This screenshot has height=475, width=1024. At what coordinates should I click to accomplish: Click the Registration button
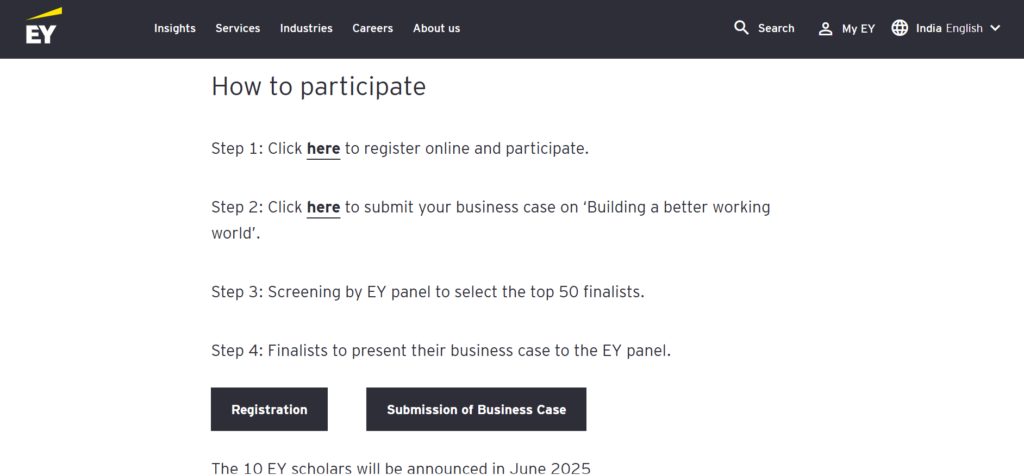pyautogui.click(x=269, y=410)
